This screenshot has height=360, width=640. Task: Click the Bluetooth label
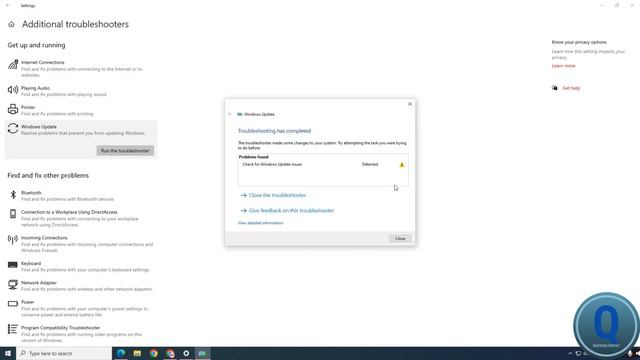point(31,193)
